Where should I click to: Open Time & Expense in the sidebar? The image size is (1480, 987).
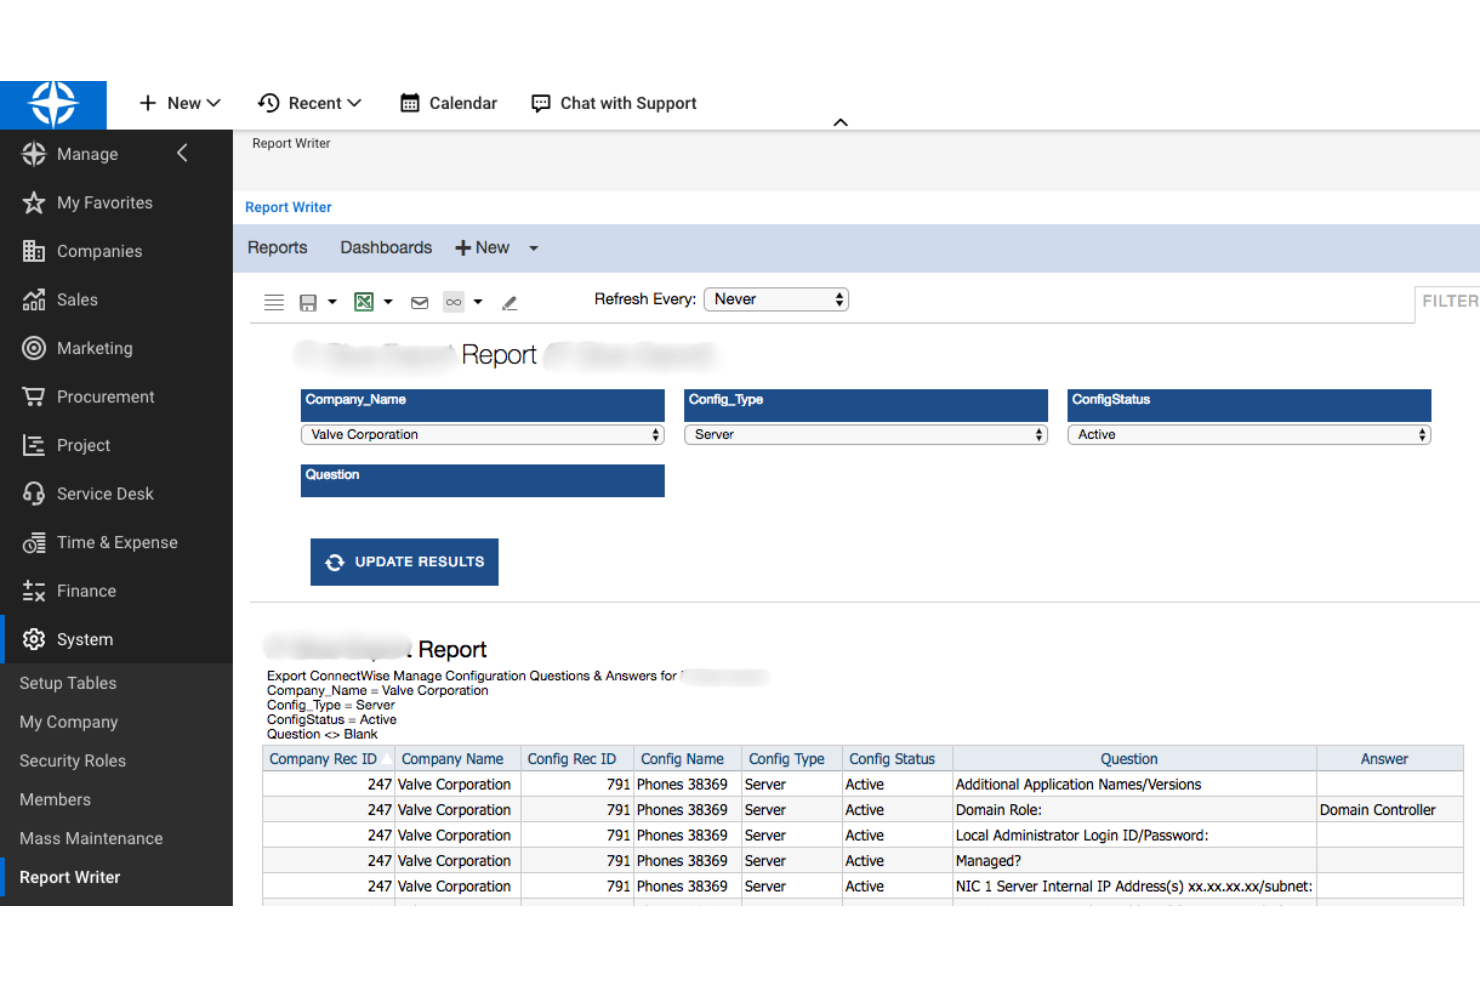click(x=117, y=542)
